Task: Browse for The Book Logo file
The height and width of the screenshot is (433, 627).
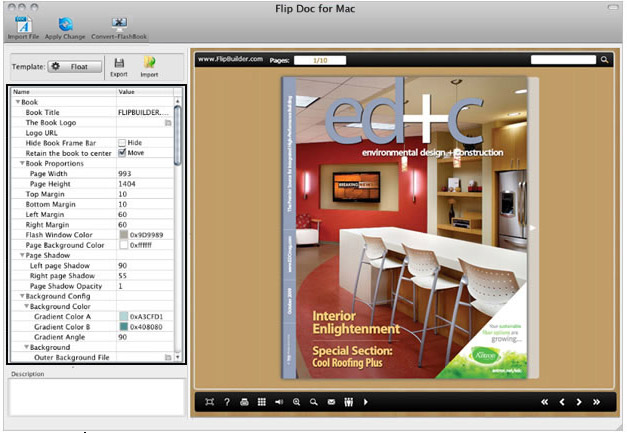Action: pos(168,123)
